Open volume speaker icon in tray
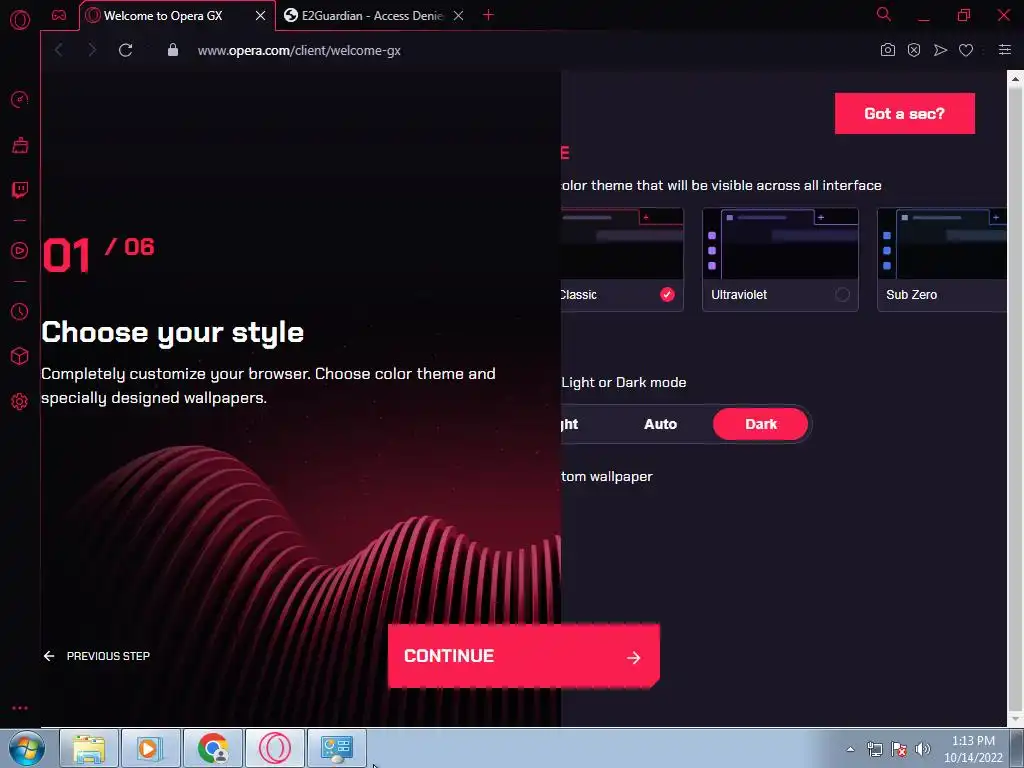The image size is (1024, 768). 923,749
